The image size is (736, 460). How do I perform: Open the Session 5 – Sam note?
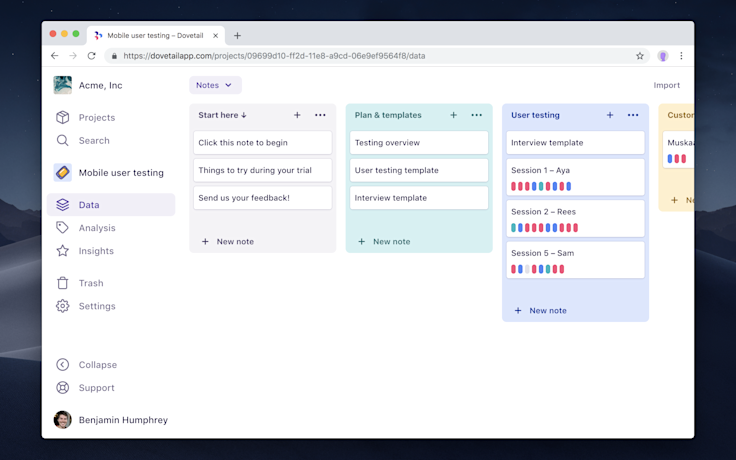575,260
